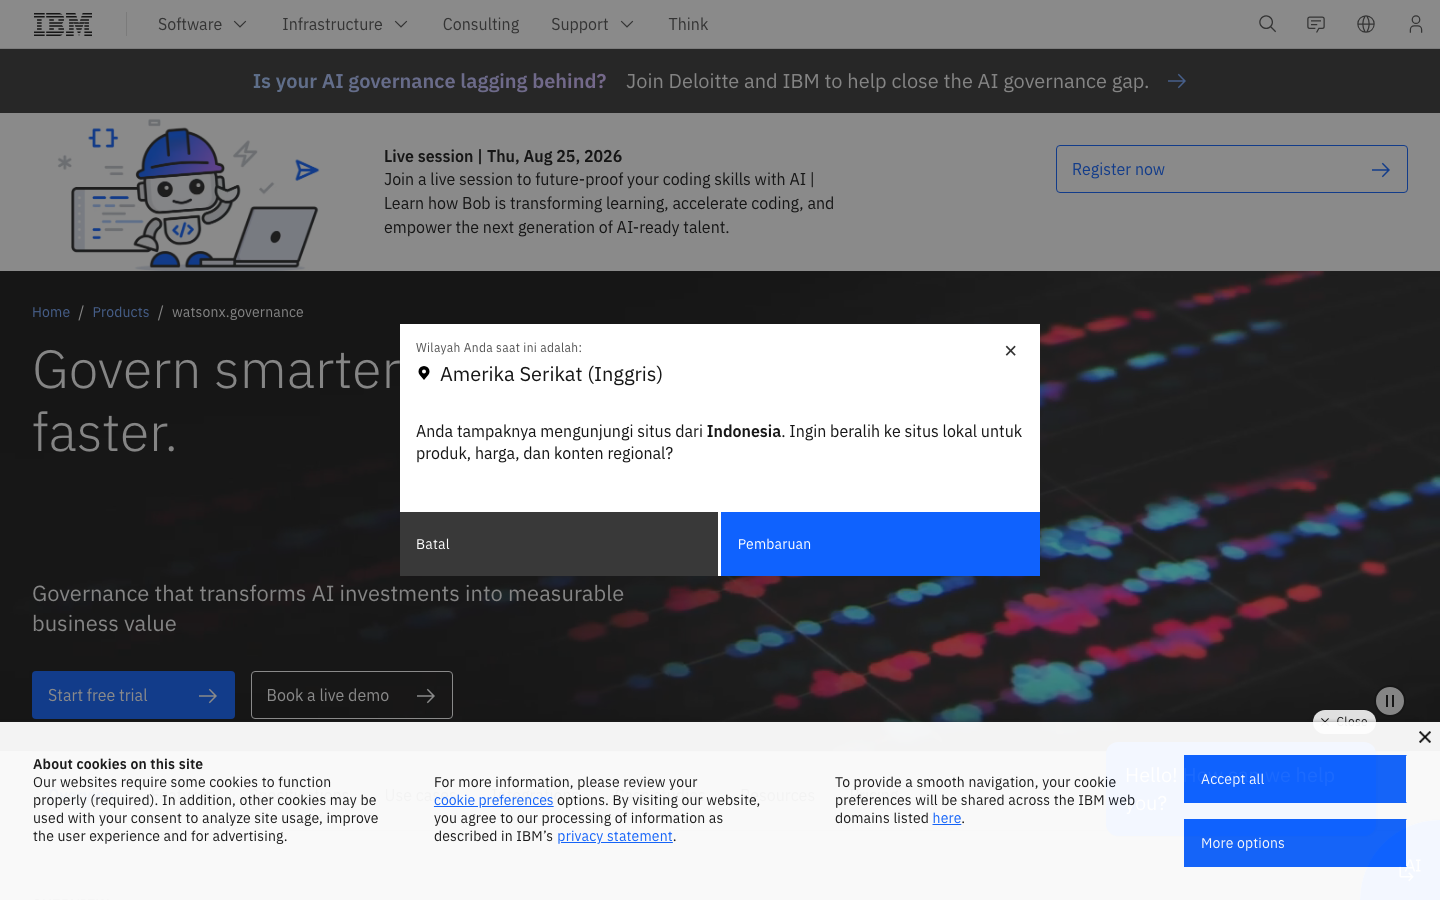Viewport: 1440px width, 900px height.
Task: Open the user profile icon
Action: [x=1415, y=24]
